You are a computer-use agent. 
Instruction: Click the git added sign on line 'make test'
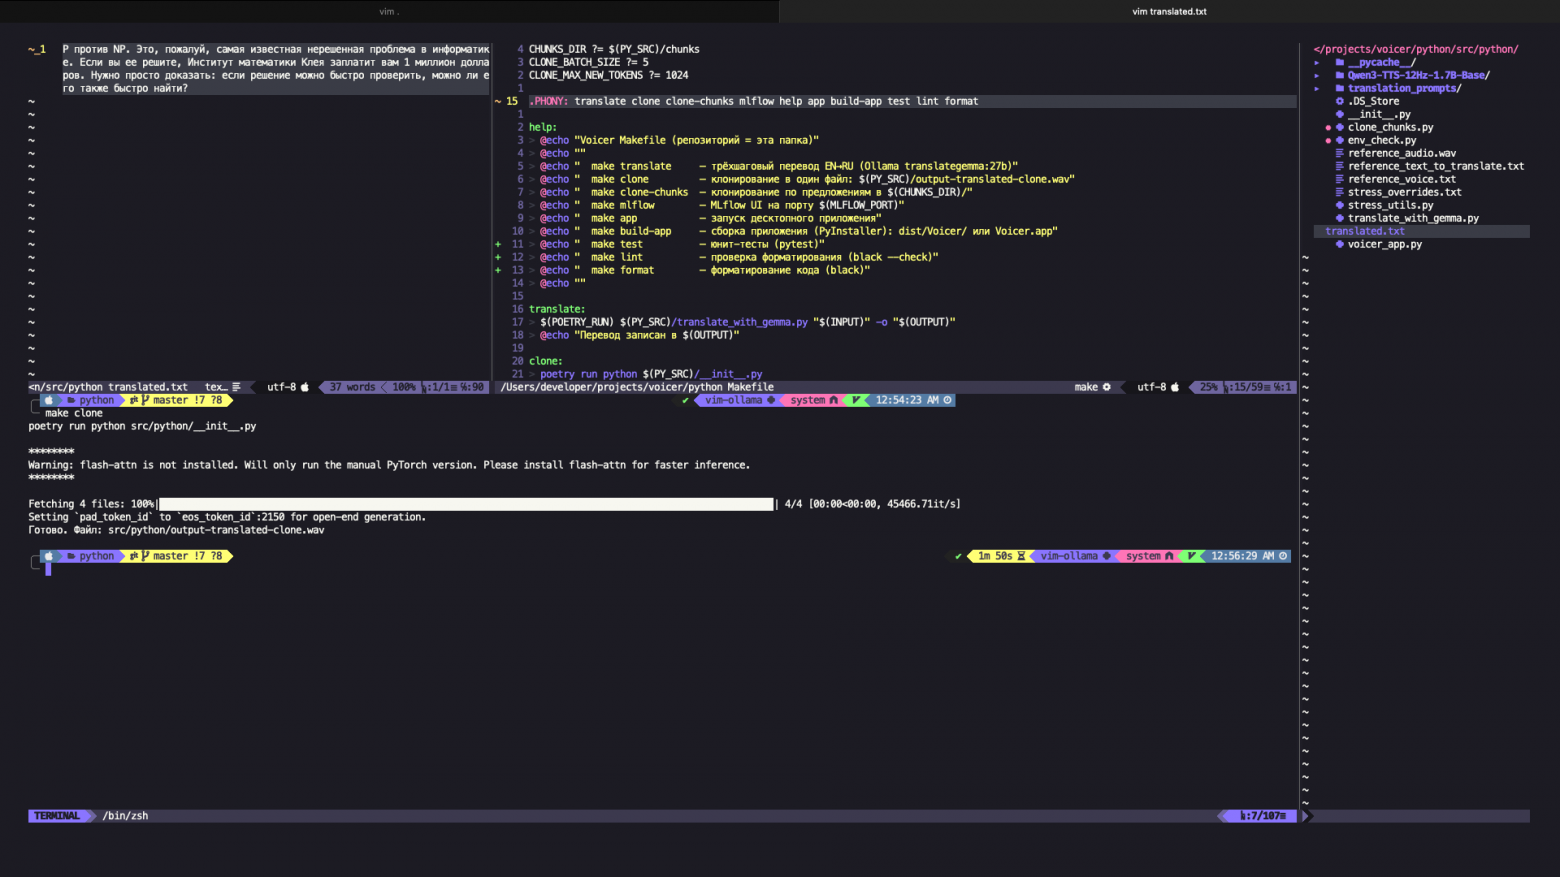[498, 244]
